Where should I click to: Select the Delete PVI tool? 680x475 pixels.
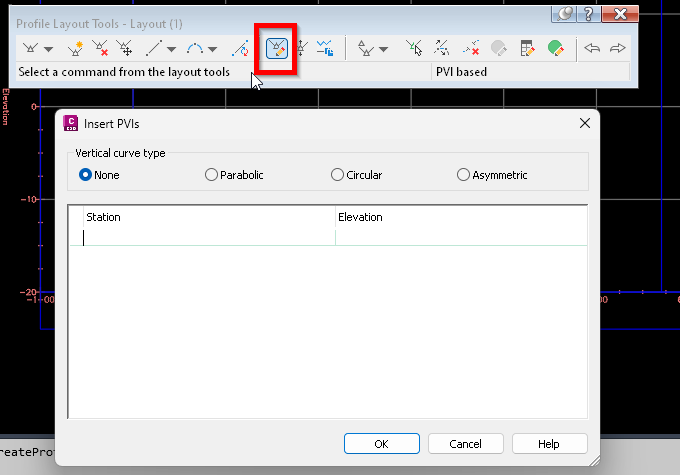click(100, 48)
